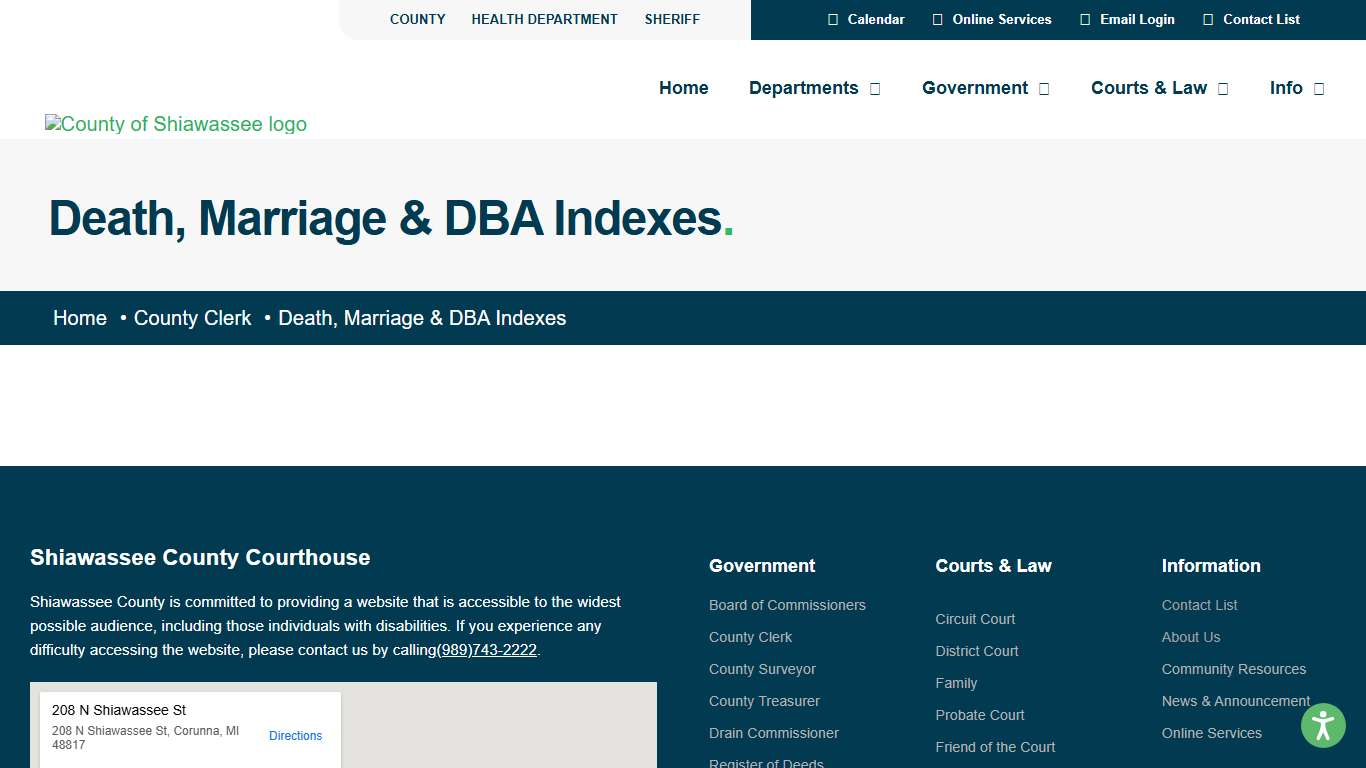Image resolution: width=1366 pixels, height=768 pixels.
Task: Open Directions for 208 N Shiawassee St
Action: pos(295,735)
